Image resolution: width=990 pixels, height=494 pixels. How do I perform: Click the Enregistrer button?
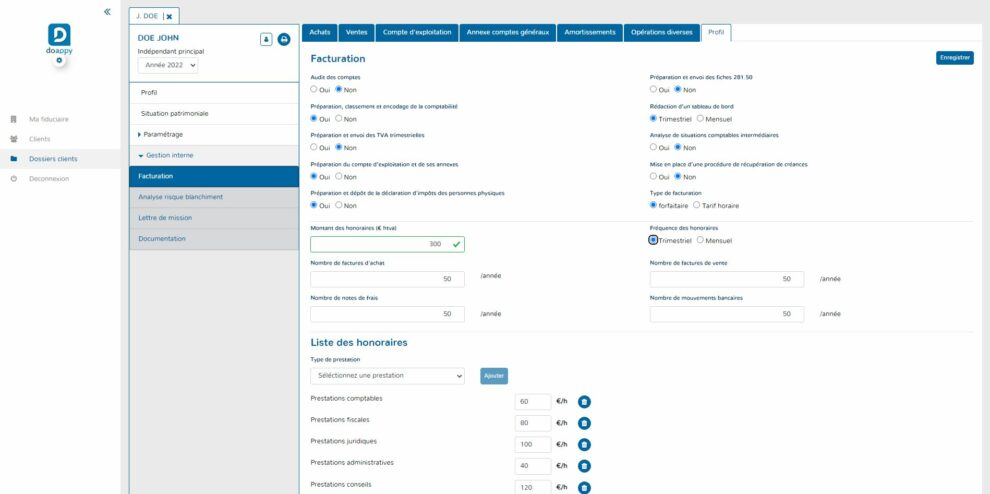click(x=954, y=58)
